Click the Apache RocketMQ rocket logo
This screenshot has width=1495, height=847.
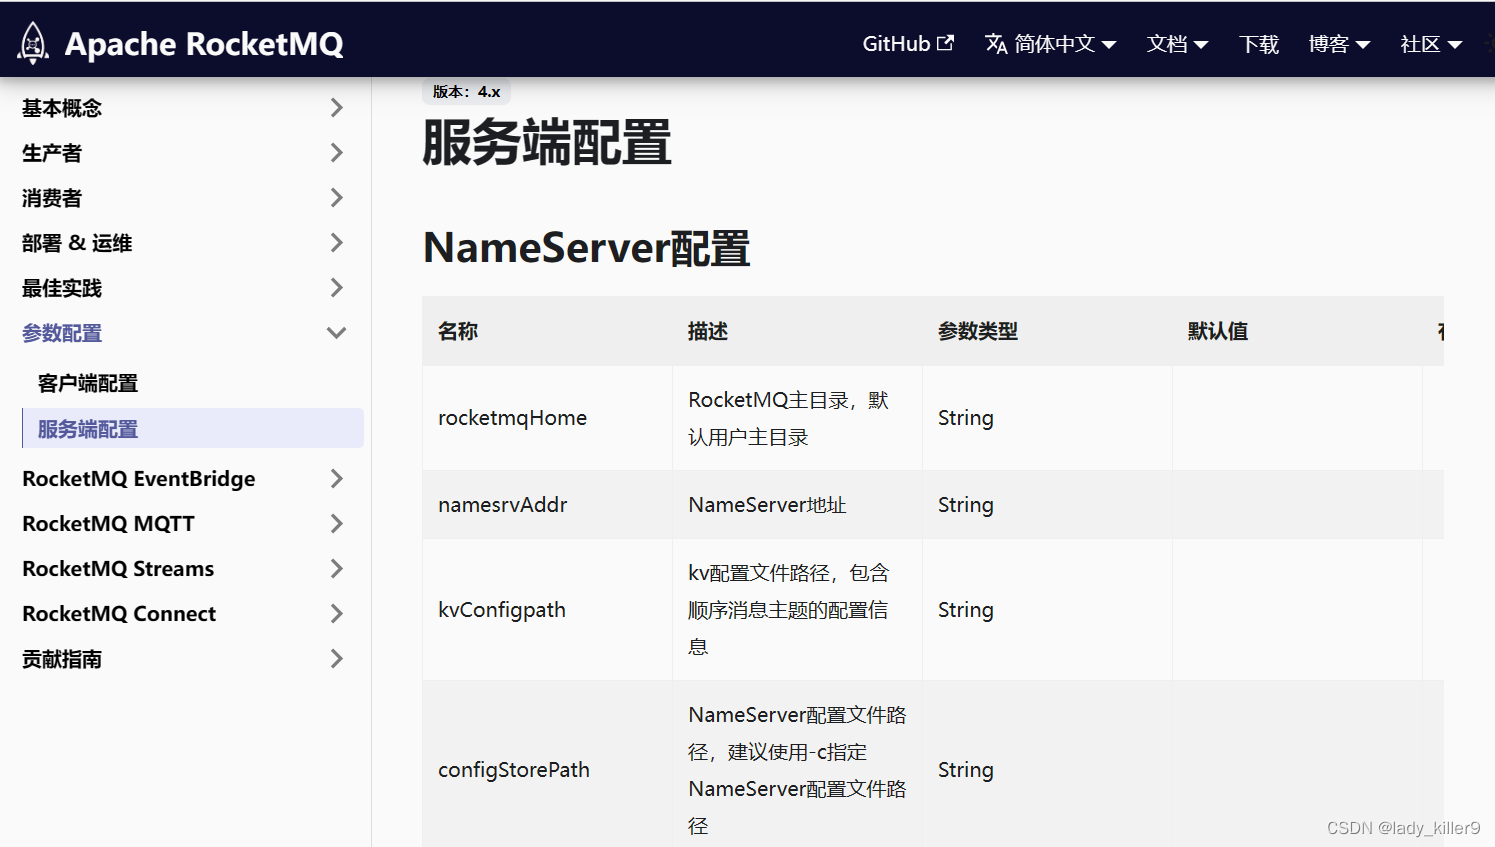click(33, 43)
